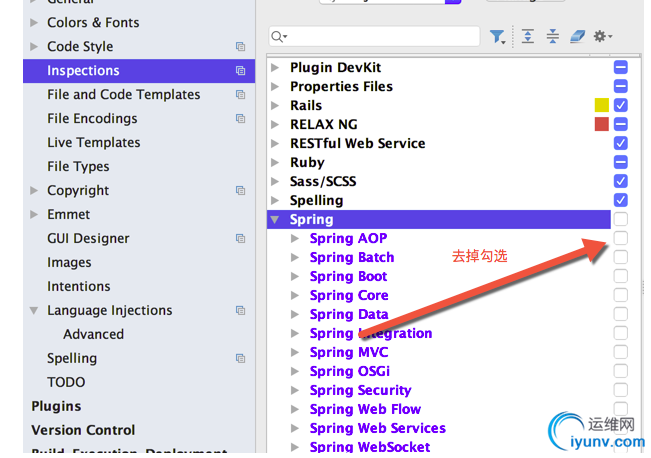The height and width of the screenshot is (458, 651).
Task: Enable the Spring Boot checkbox
Action: (x=620, y=276)
